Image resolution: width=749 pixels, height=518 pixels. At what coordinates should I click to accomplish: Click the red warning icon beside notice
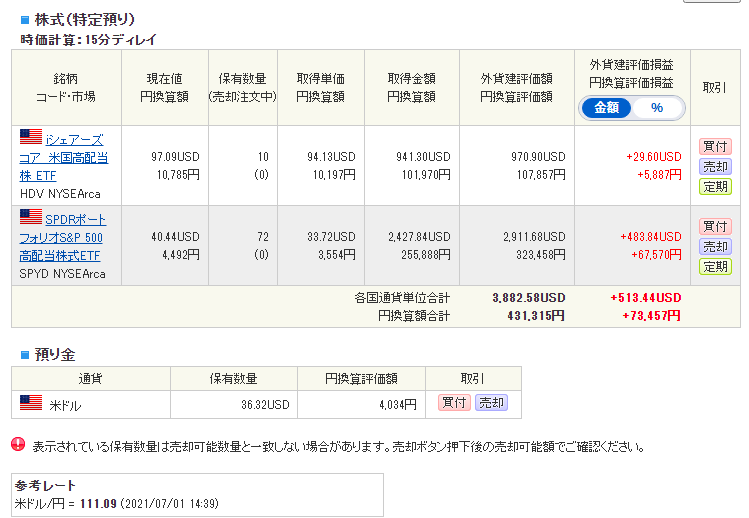click(18, 444)
